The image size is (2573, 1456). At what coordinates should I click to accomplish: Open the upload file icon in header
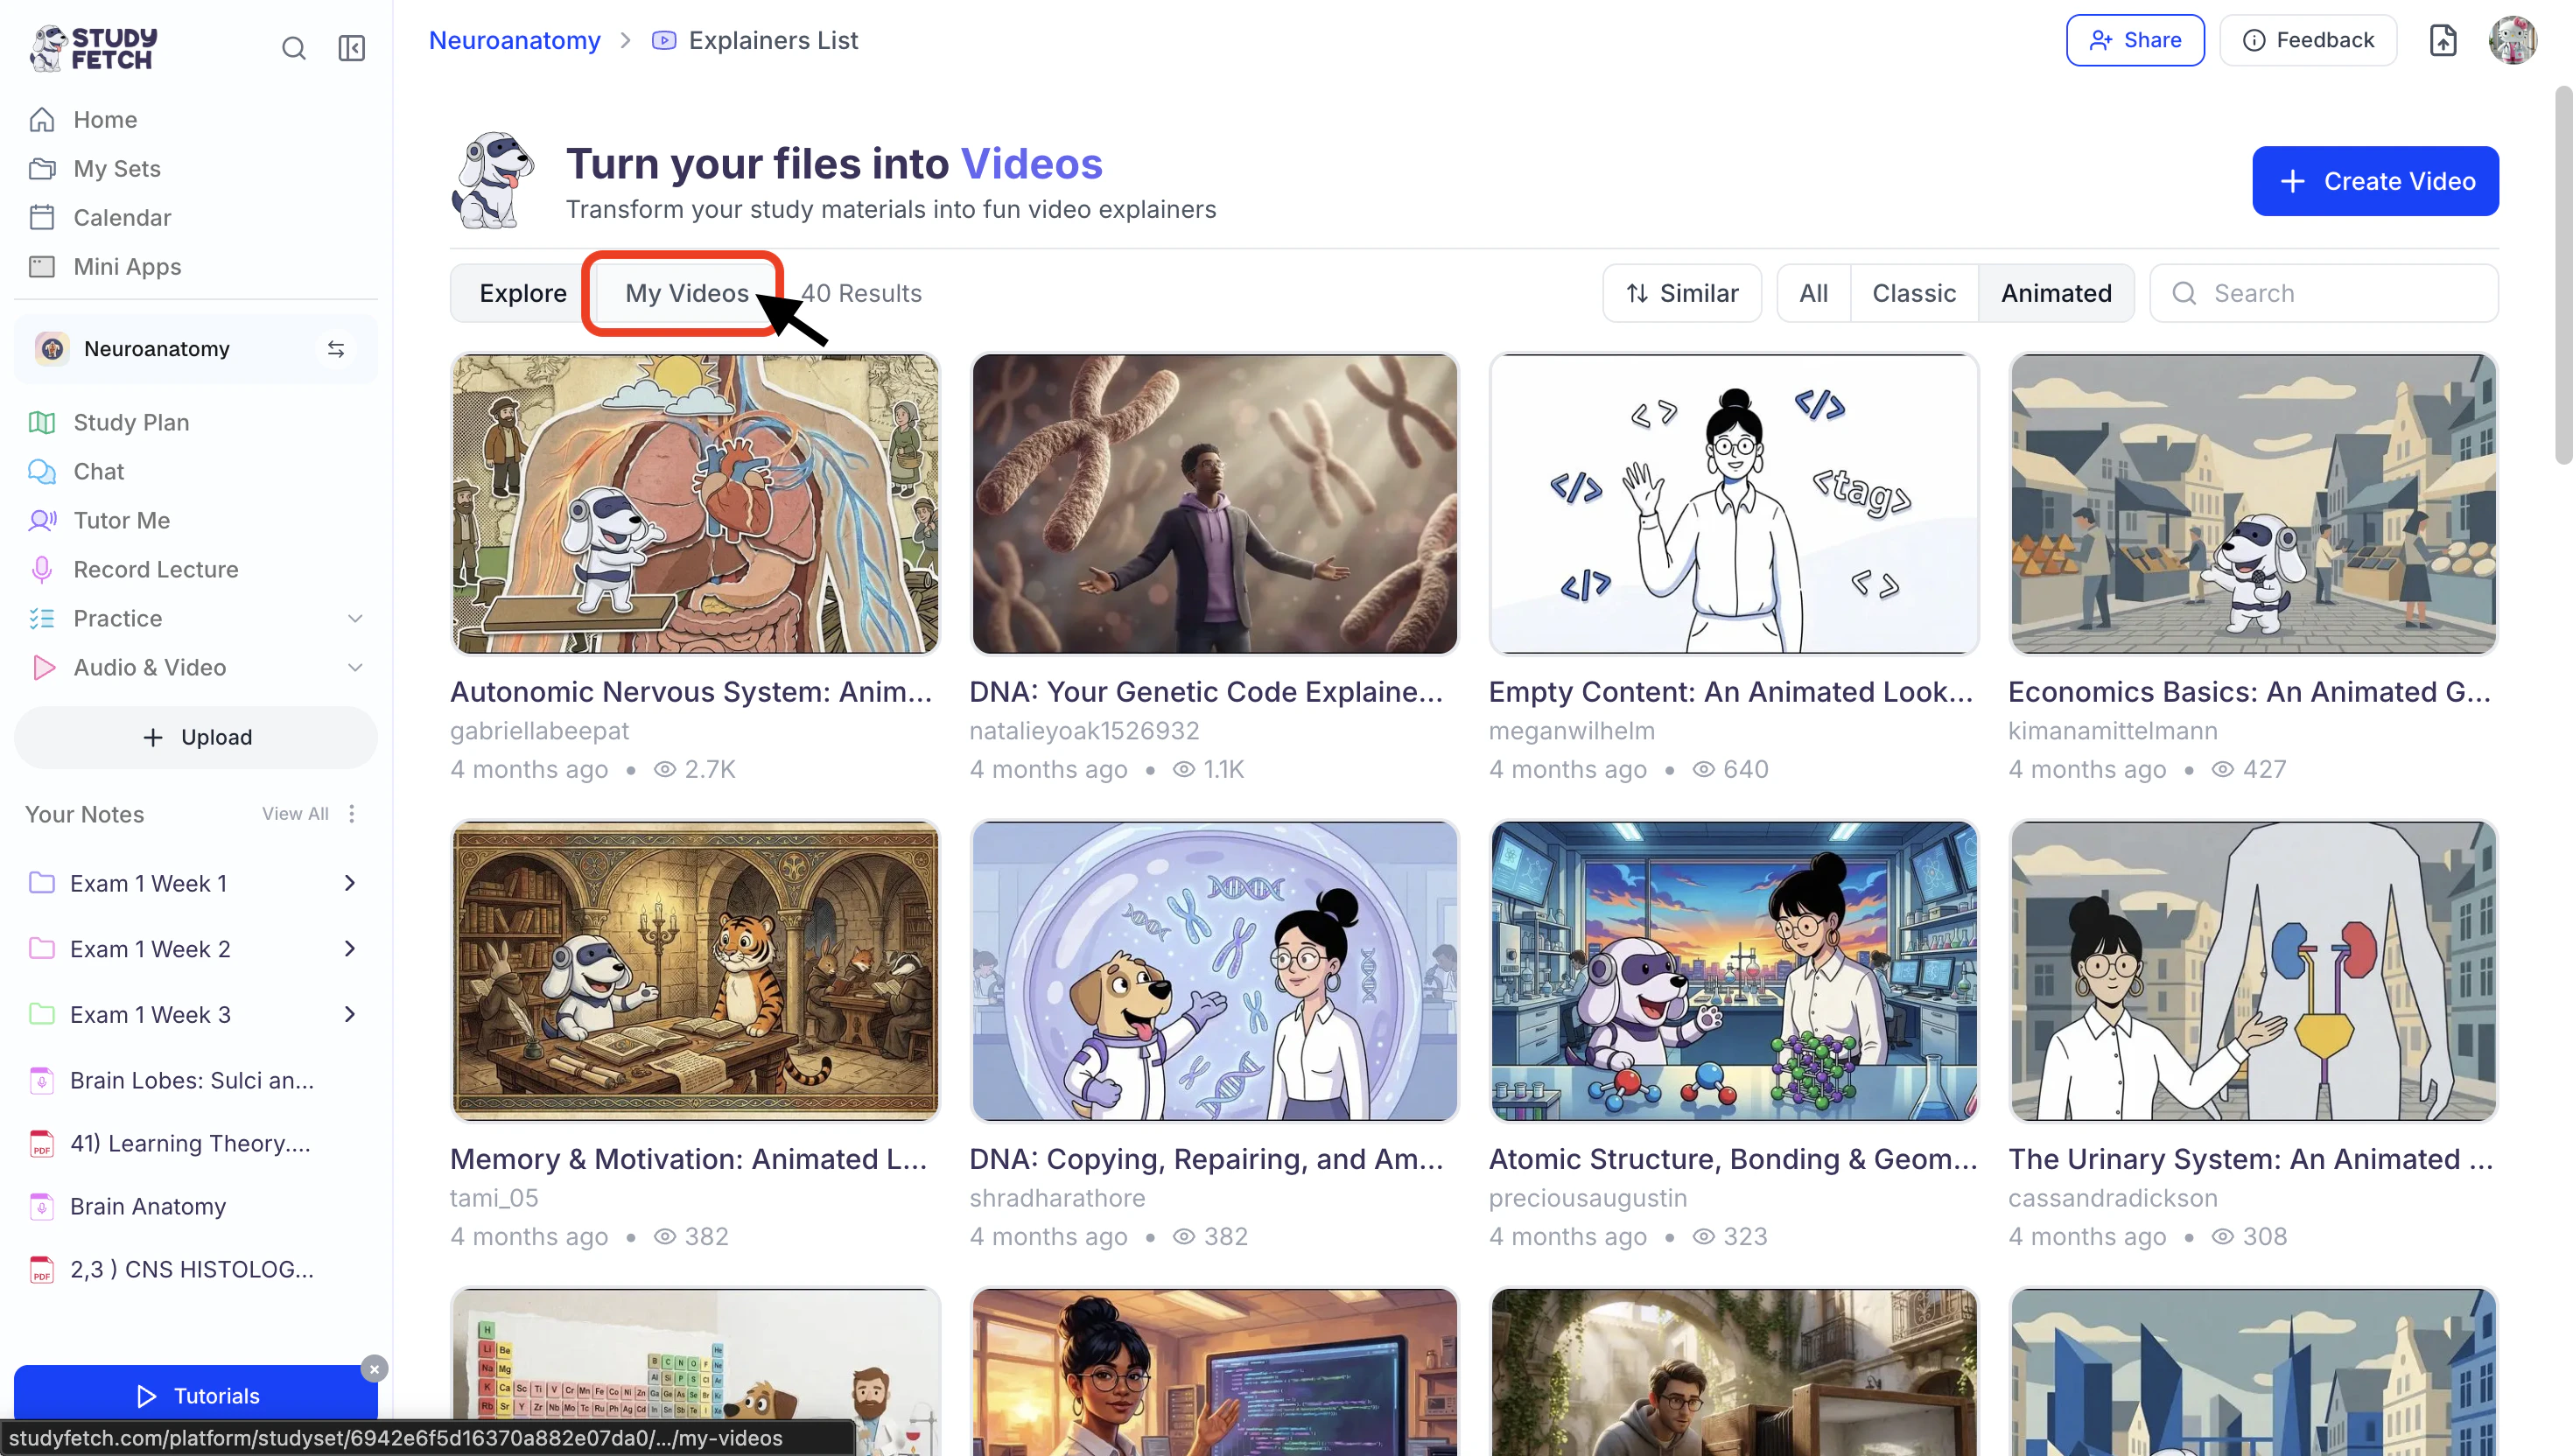[2442, 40]
